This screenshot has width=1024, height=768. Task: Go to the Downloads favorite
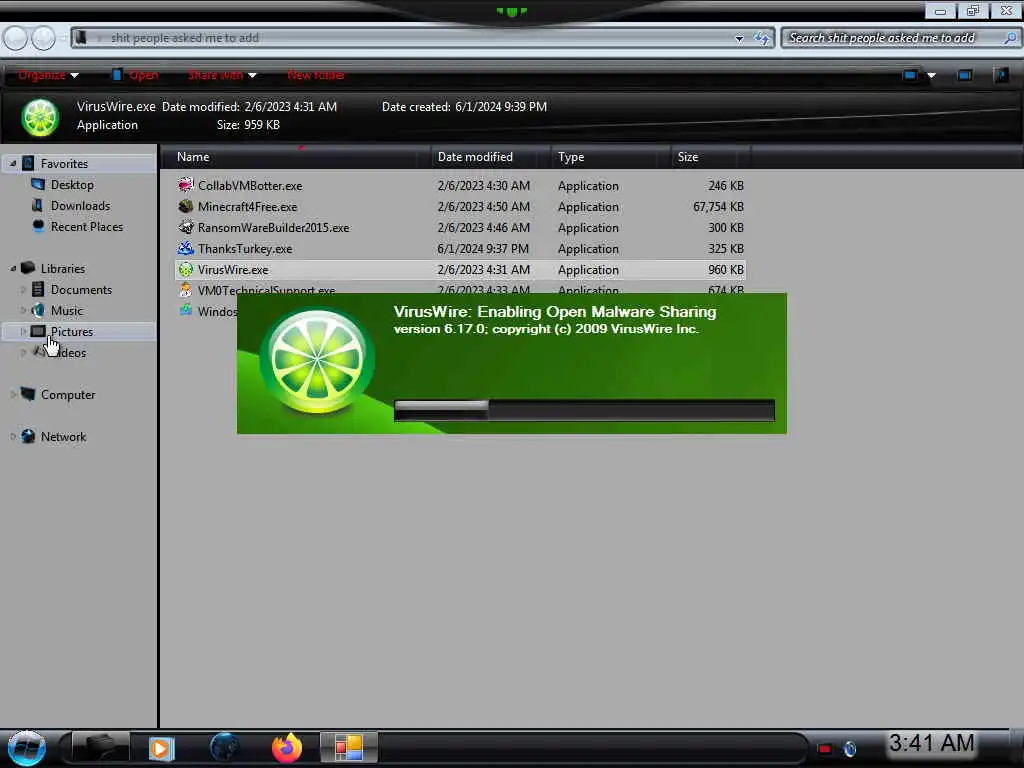80,206
